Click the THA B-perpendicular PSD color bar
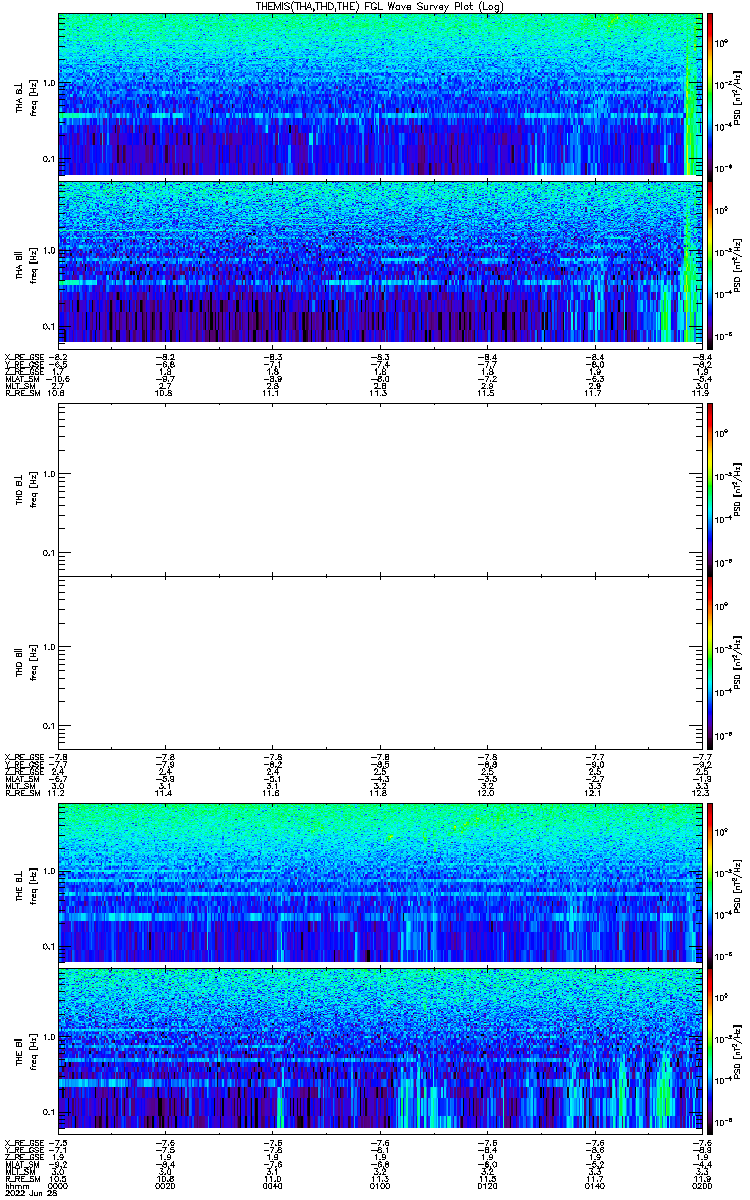Image resolution: width=750 pixels, height=1200 pixels. tap(711, 95)
